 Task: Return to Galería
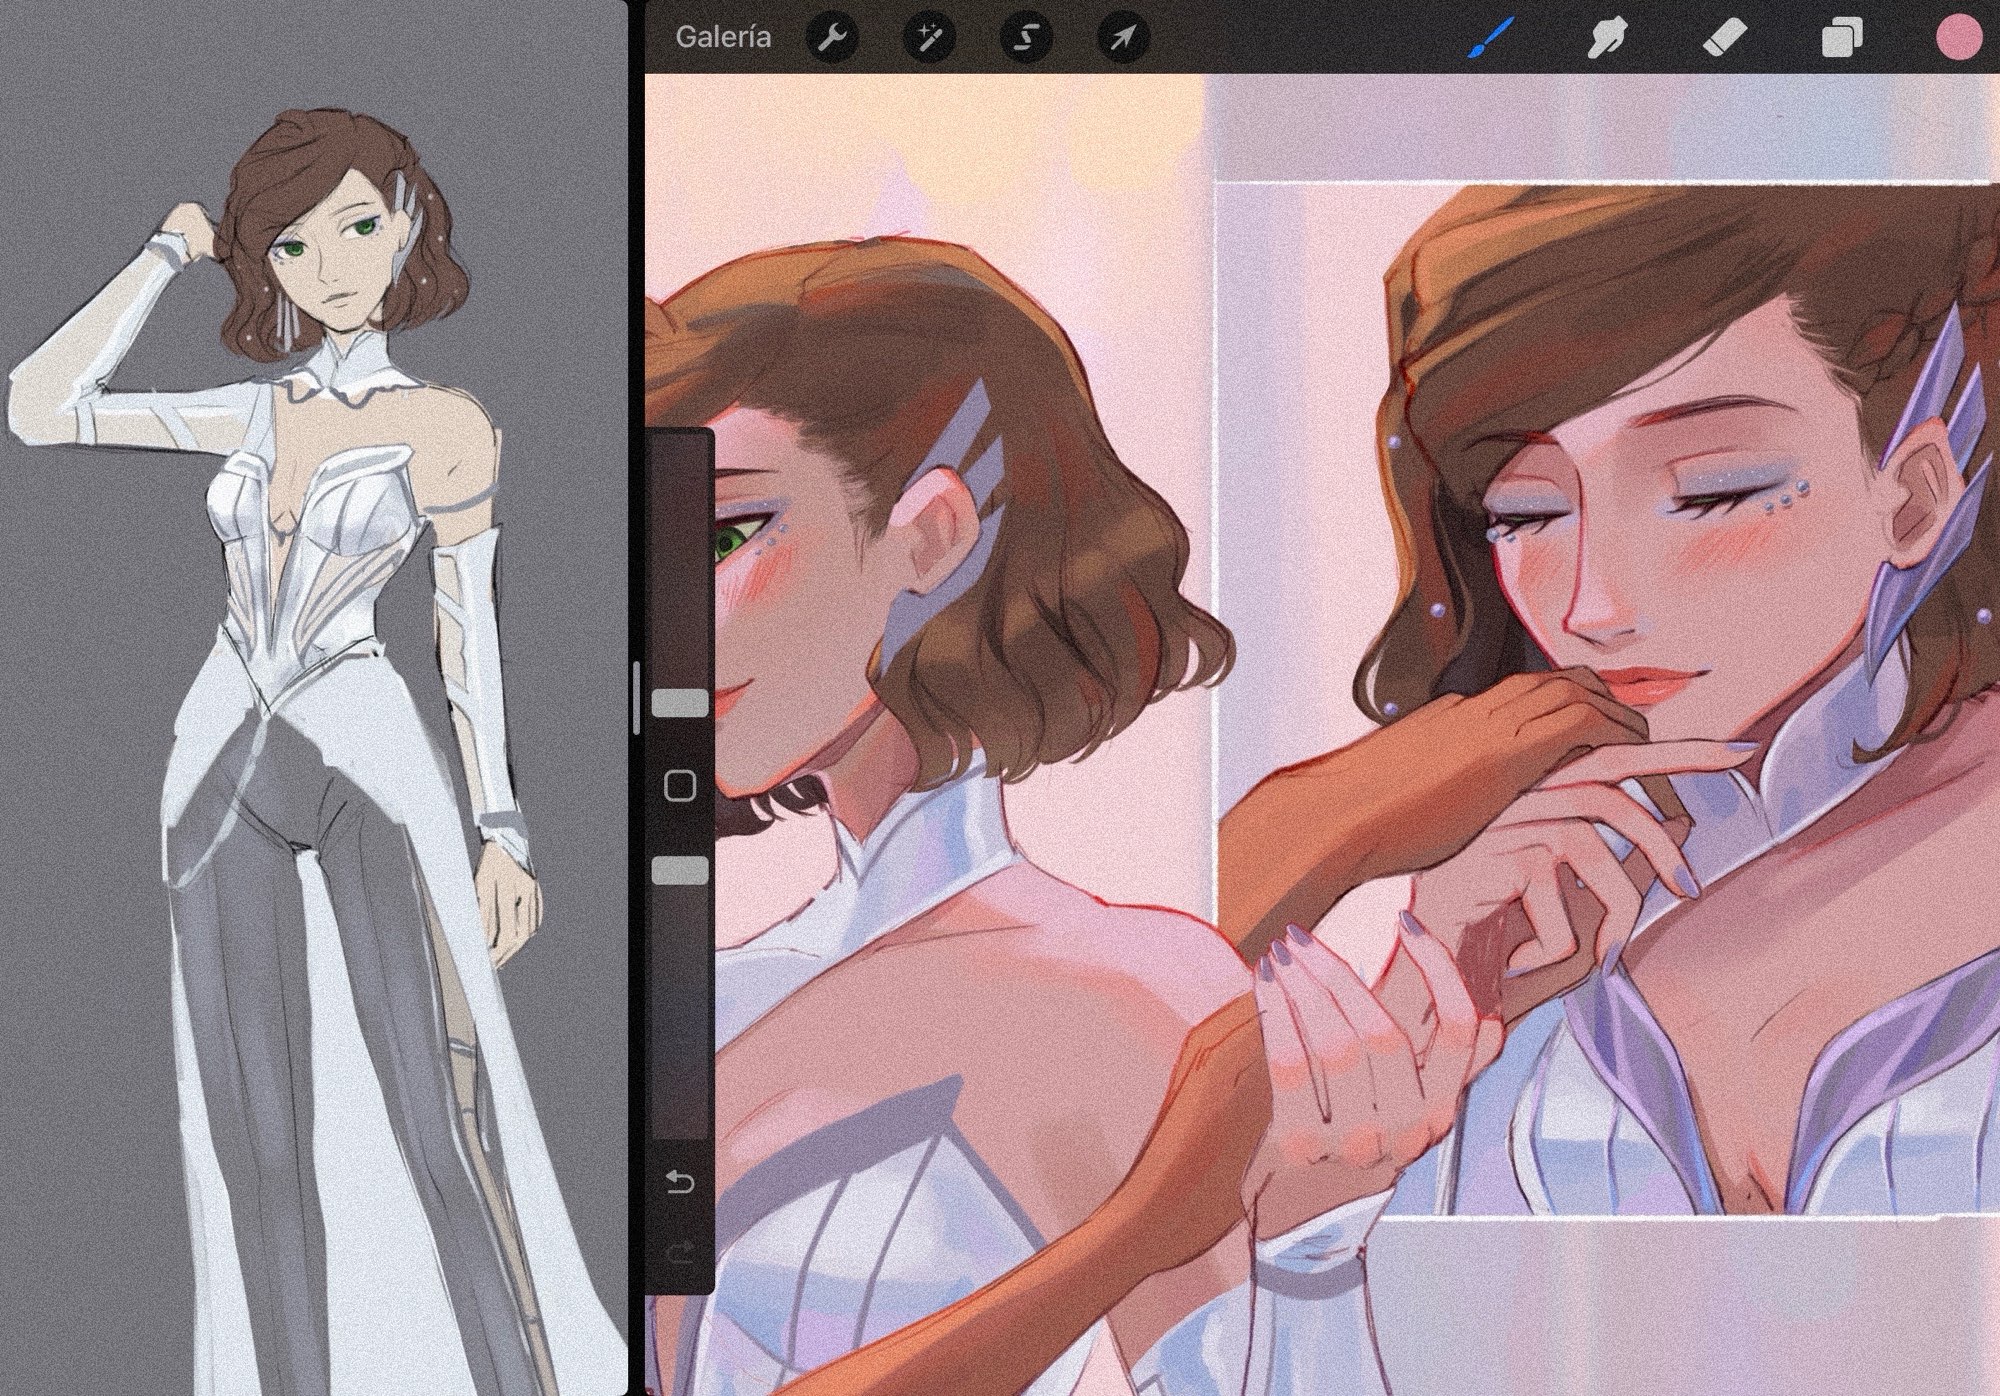tap(723, 38)
